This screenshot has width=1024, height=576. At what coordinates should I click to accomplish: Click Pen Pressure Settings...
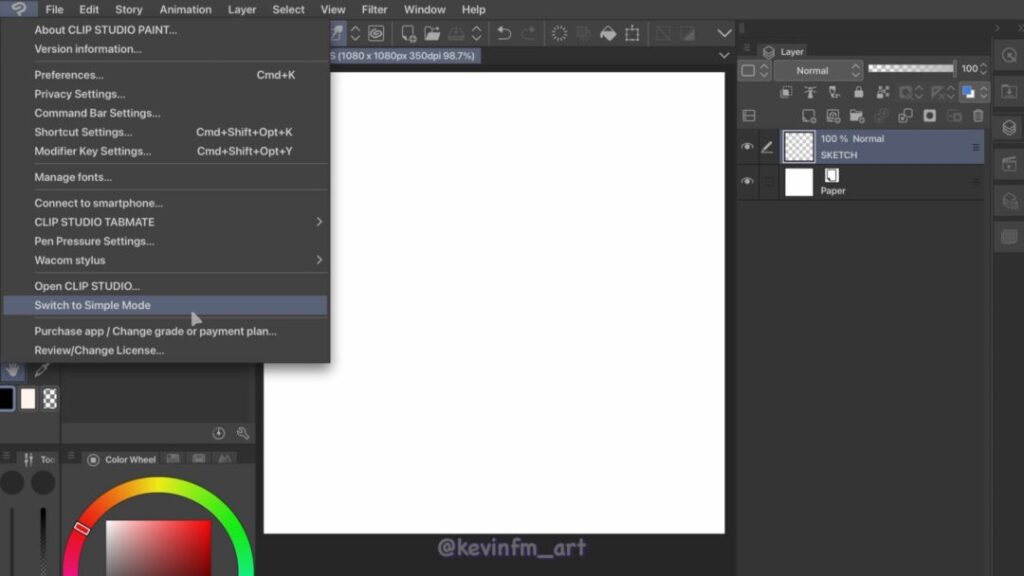click(x=94, y=241)
